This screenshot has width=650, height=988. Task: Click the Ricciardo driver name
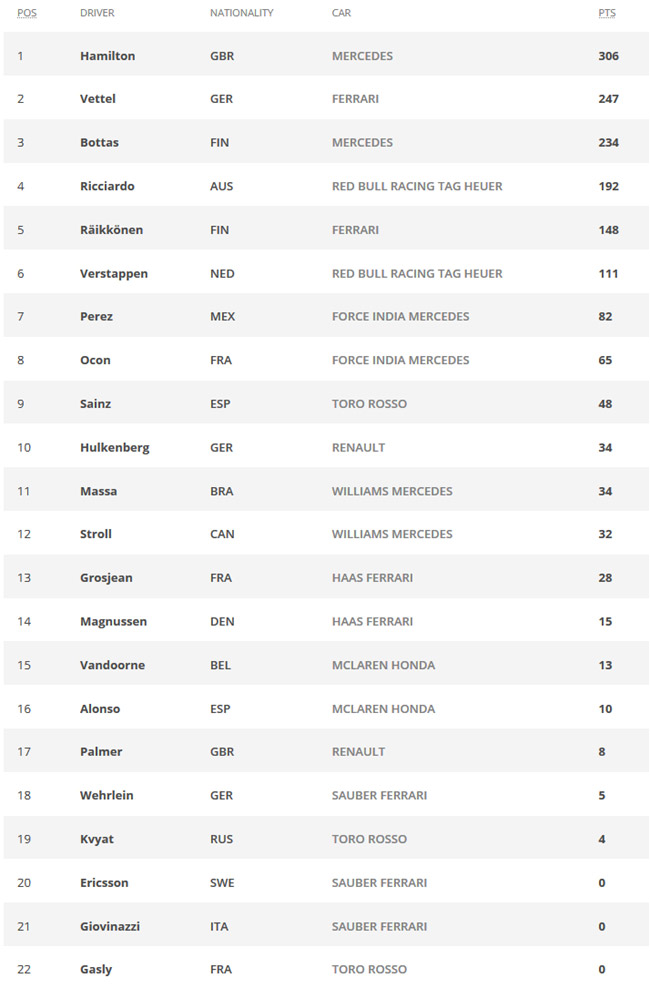(107, 186)
